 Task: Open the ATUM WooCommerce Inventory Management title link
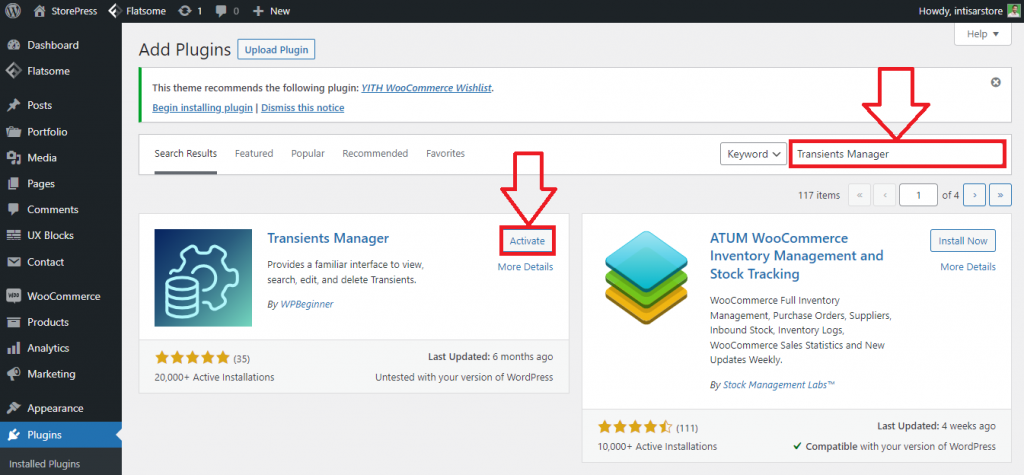pos(797,256)
